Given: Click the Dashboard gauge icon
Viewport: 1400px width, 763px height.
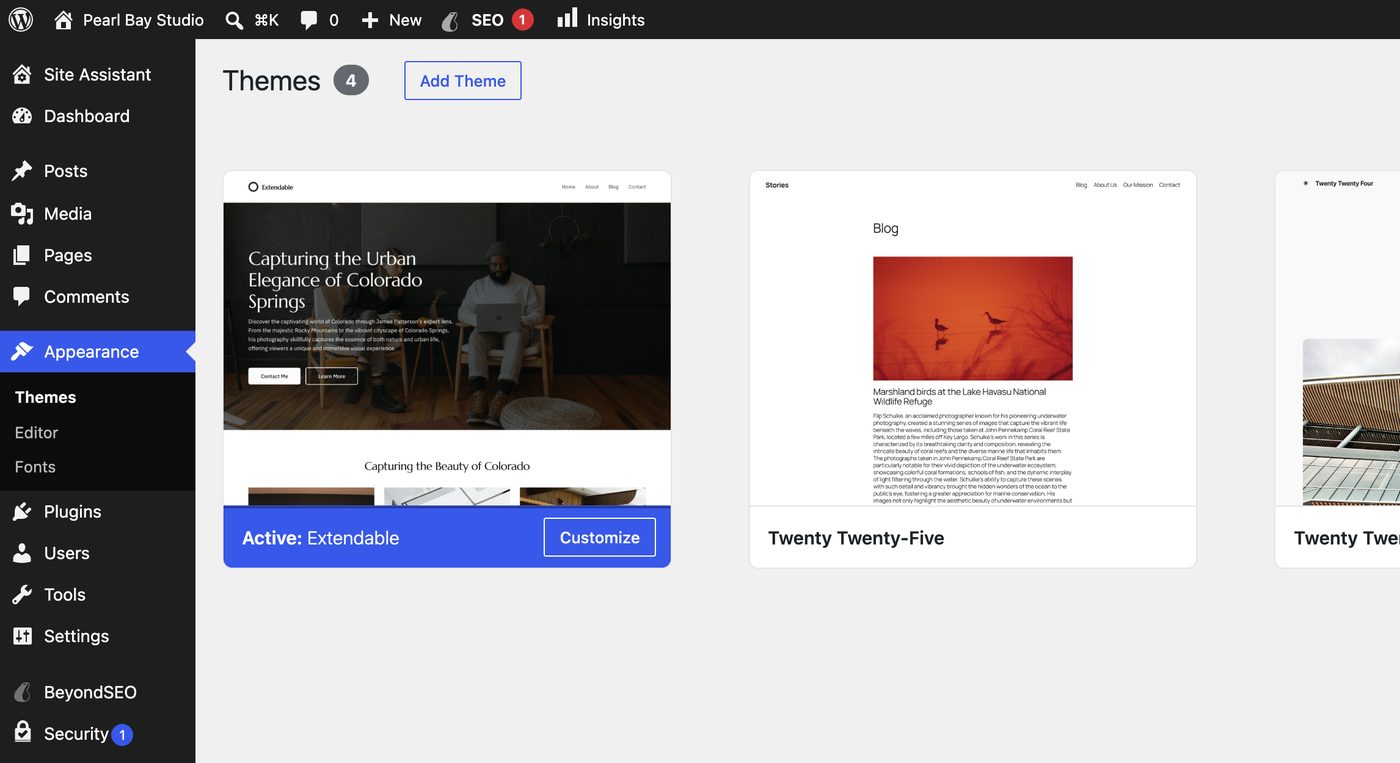Looking at the screenshot, I should pos(22,116).
